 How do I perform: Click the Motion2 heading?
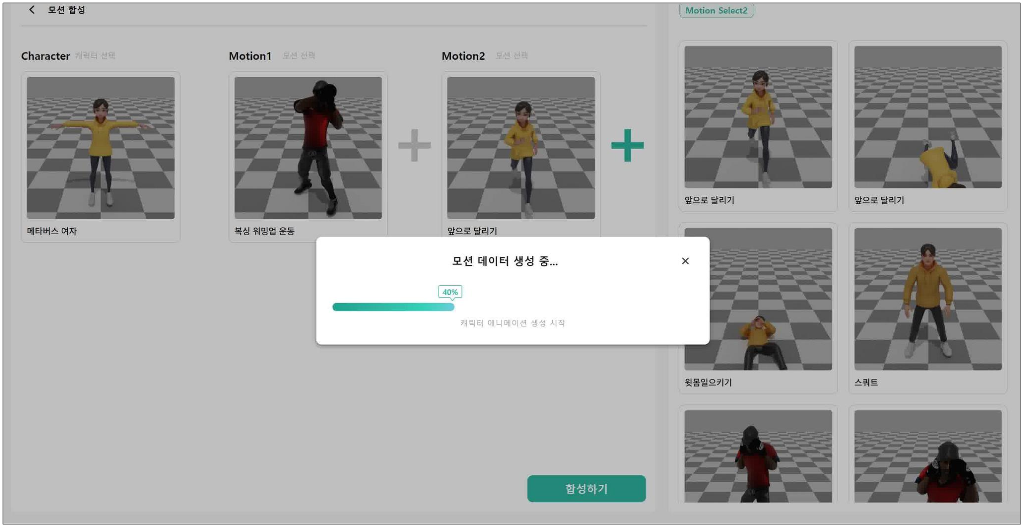tap(463, 56)
